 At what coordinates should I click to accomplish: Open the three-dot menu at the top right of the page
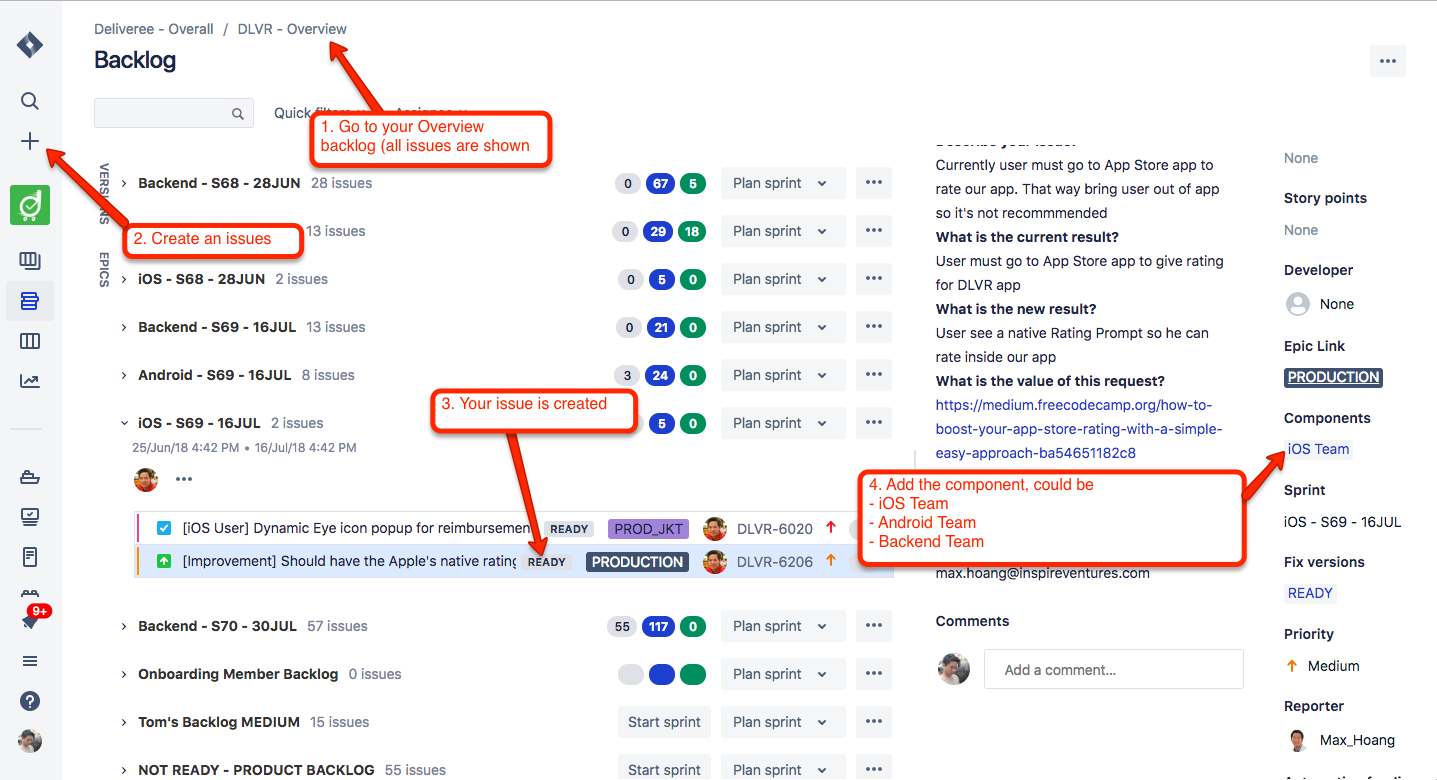[x=1387, y=61]
